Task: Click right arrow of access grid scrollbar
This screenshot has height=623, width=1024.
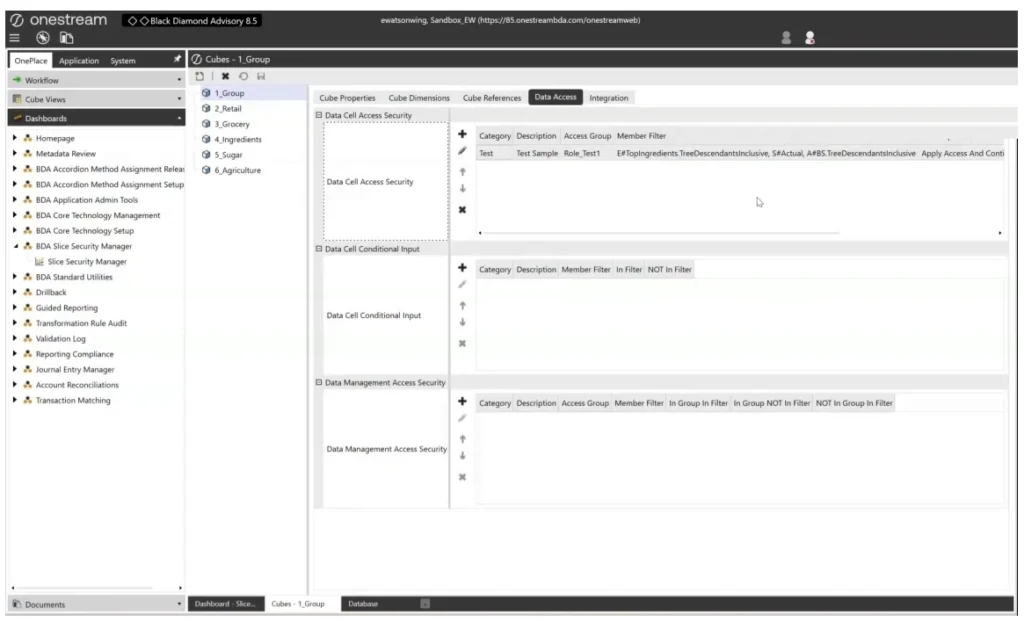Action: click(1000, 232)
